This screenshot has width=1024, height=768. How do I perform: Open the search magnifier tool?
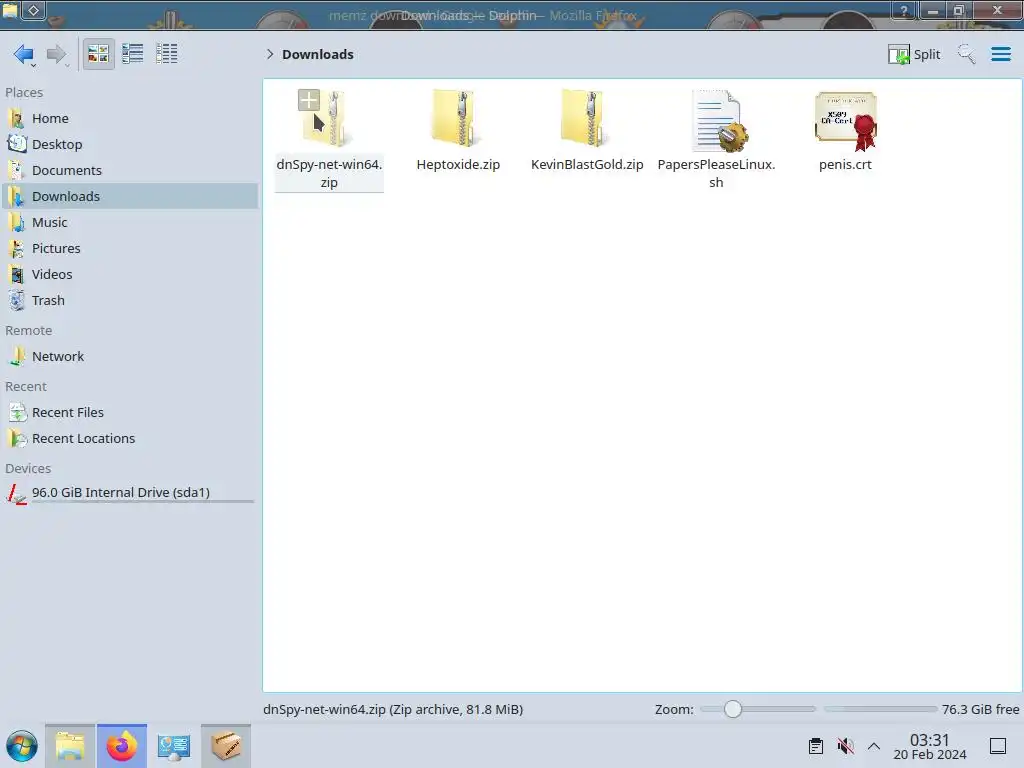point(966,54)
